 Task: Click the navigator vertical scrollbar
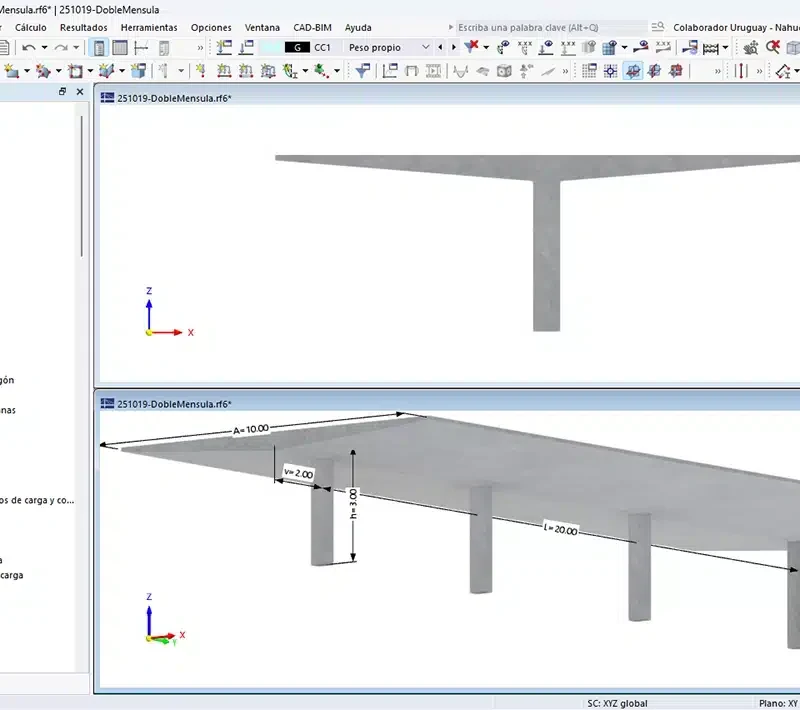82,186
